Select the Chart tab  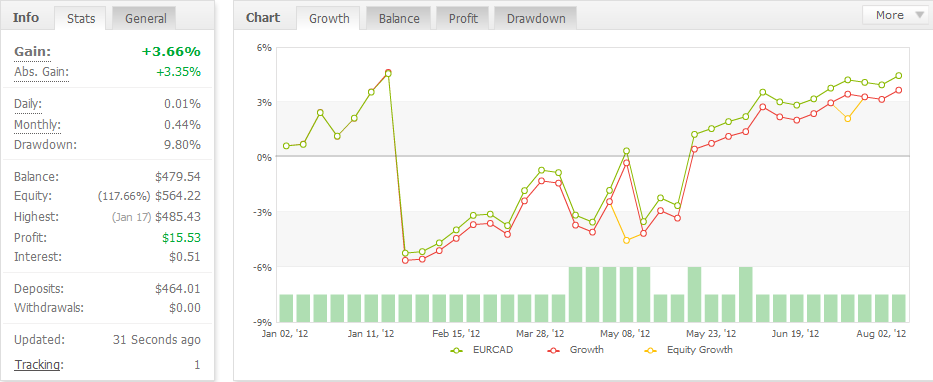262,17
